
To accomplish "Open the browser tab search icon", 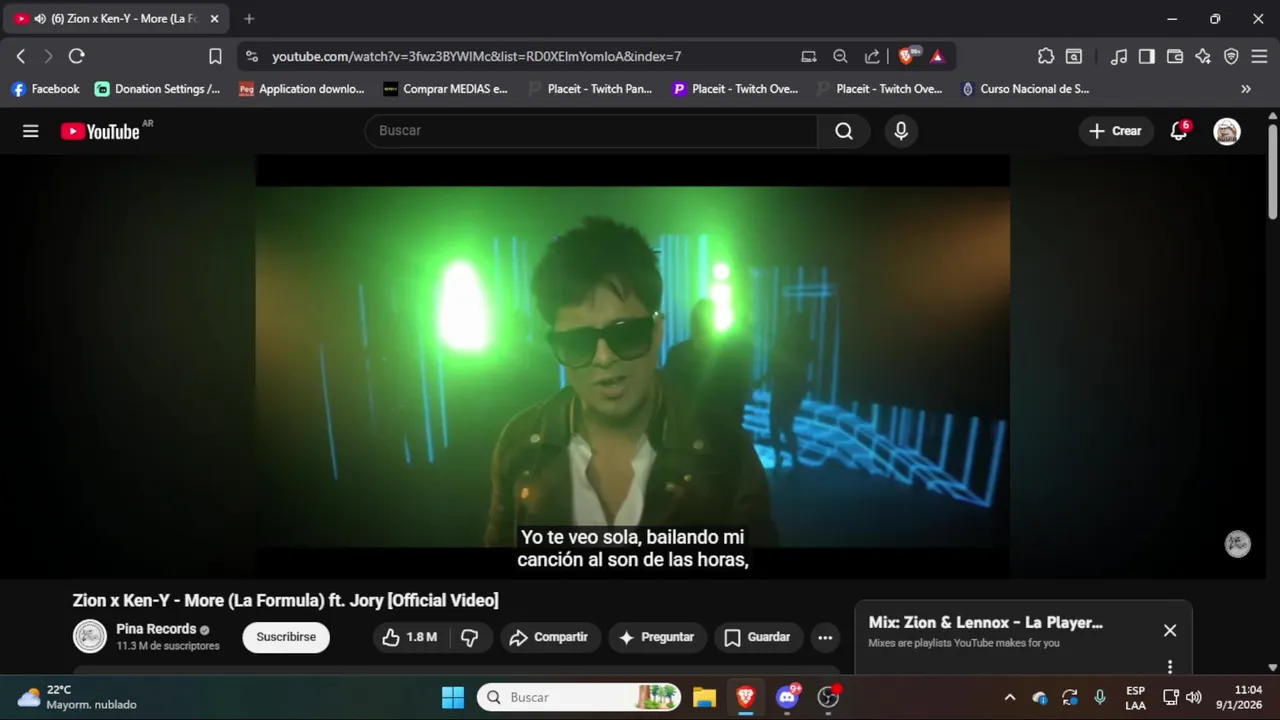I will point(1074,56).
